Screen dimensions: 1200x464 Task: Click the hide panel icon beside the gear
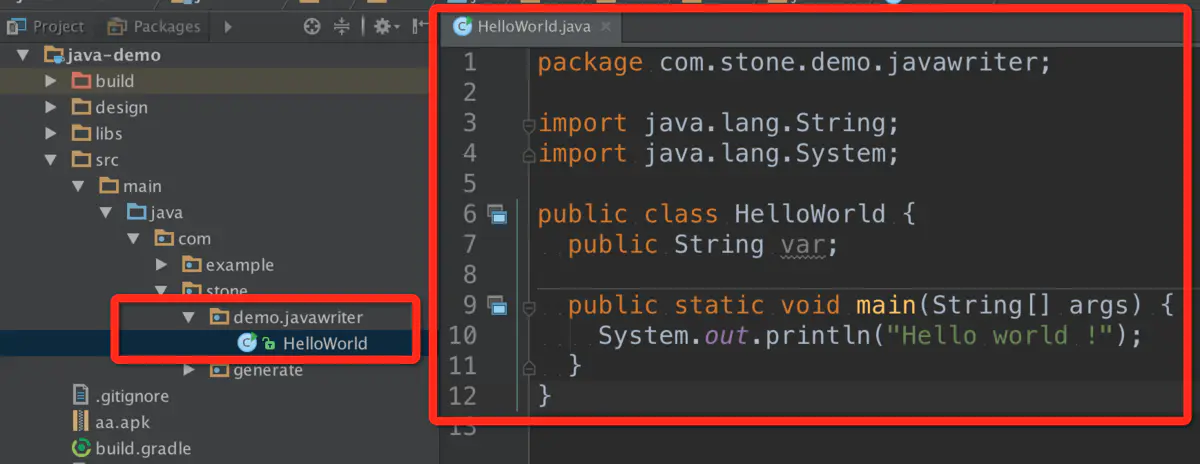pos(421,27)
